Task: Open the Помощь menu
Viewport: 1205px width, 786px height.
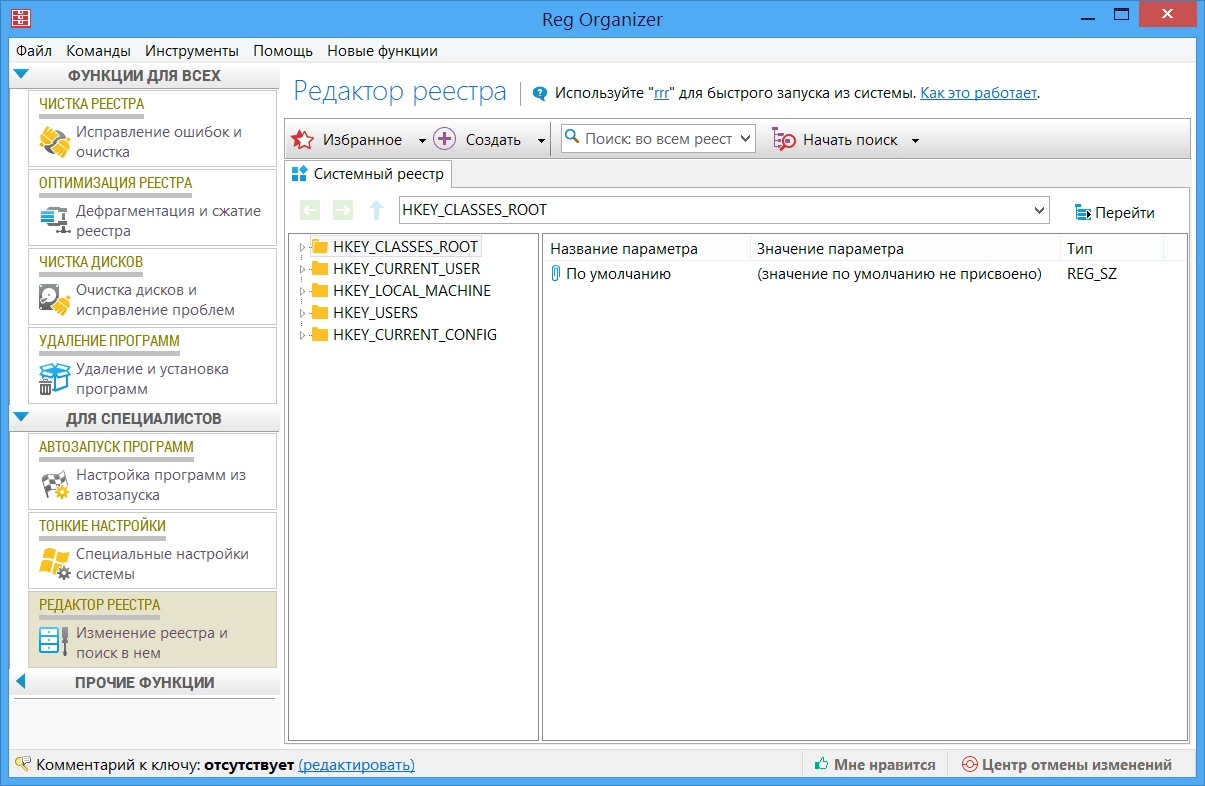Action: click(283, 51)
